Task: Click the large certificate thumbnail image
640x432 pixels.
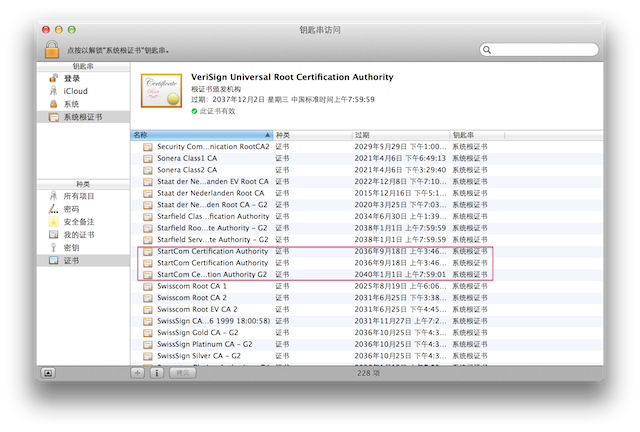Action: 161,91
